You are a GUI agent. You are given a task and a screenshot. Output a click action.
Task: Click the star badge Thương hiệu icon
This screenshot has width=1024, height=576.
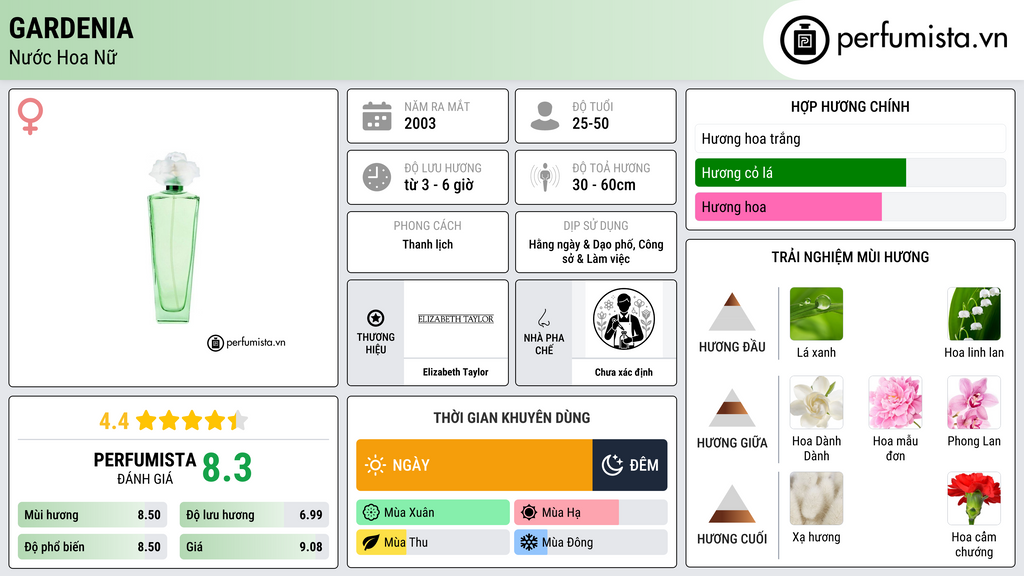[x=376, y=318]
